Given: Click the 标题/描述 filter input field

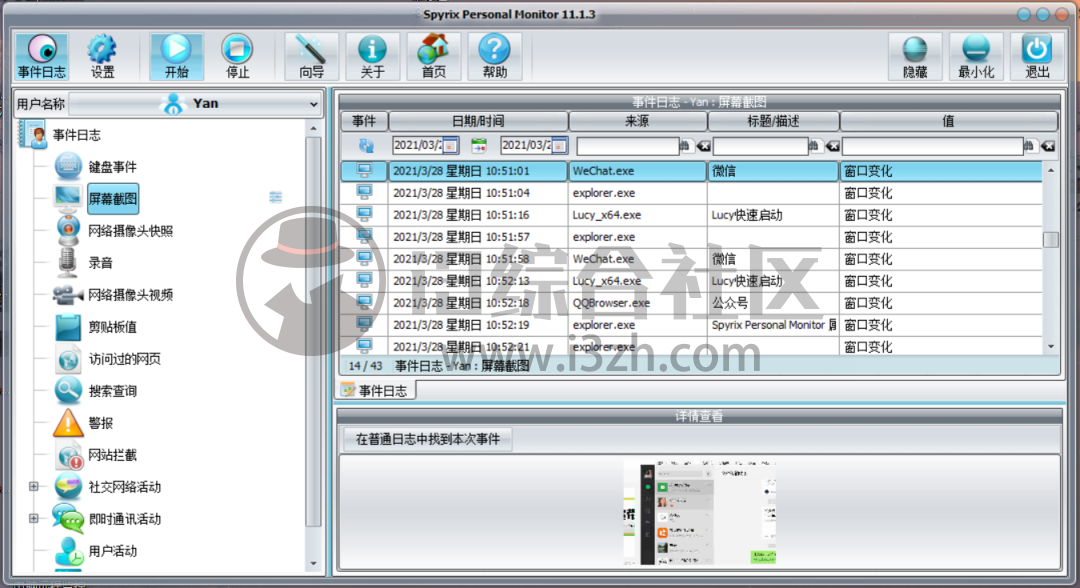Looking at the screenshot, I should (760, 145).
